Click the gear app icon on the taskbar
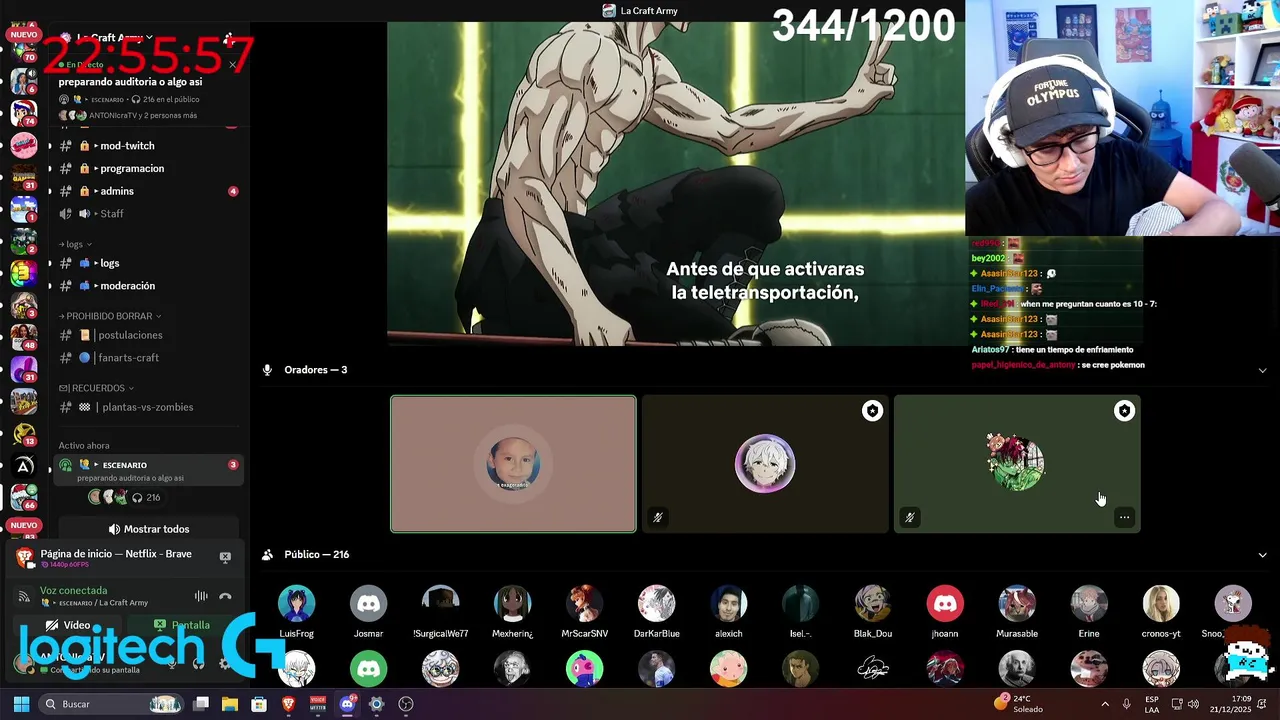This screenshot has height=720, width=1280. coord(376,704)
